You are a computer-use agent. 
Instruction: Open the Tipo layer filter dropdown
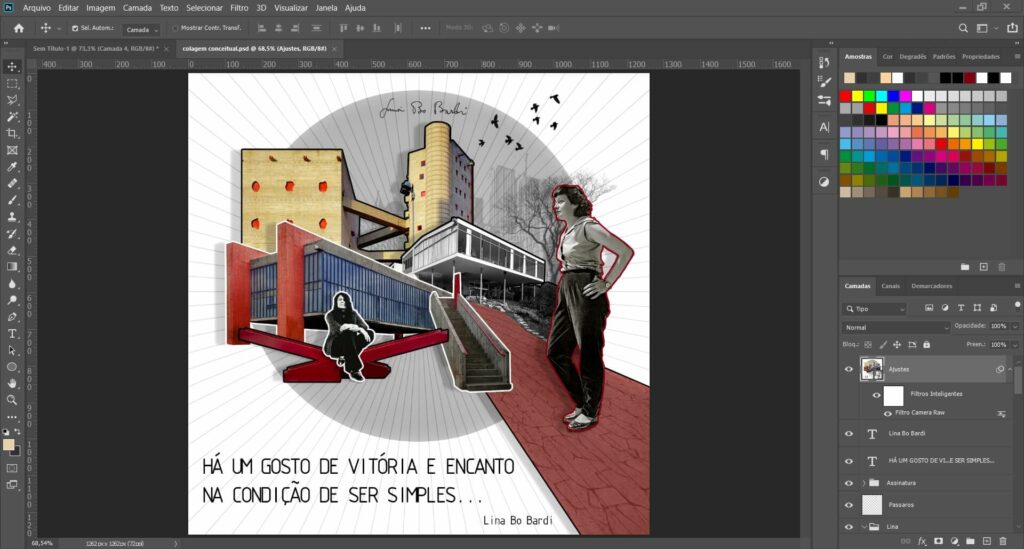click(x=874, y=309)
